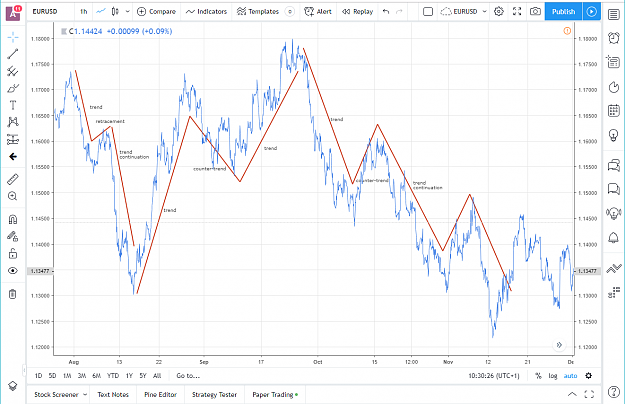Select the trend line drawing tool
The height and width of the screenshot is (404, 625).
coord(13,54)
